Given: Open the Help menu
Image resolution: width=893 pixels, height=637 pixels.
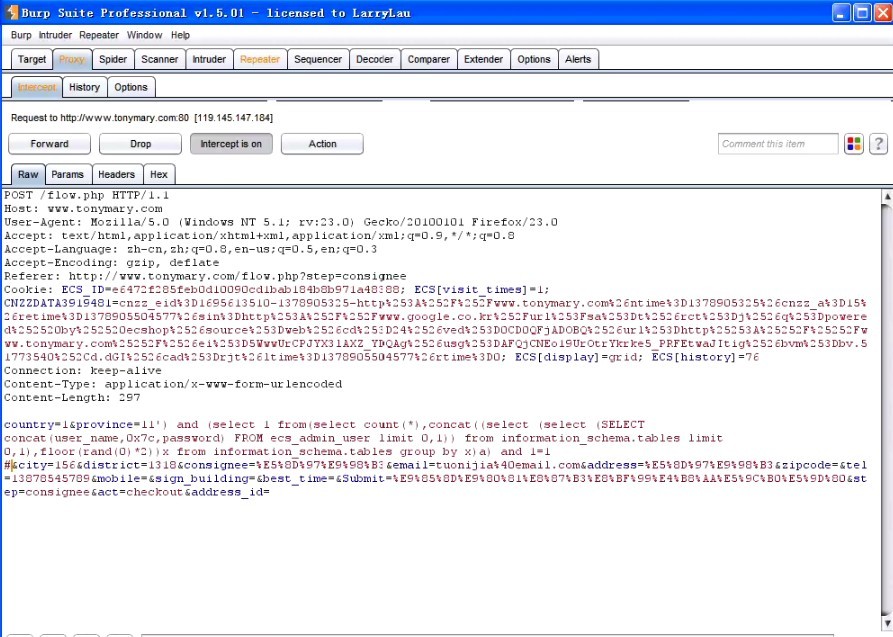Looking at the screenshot, I should point(181,35).
